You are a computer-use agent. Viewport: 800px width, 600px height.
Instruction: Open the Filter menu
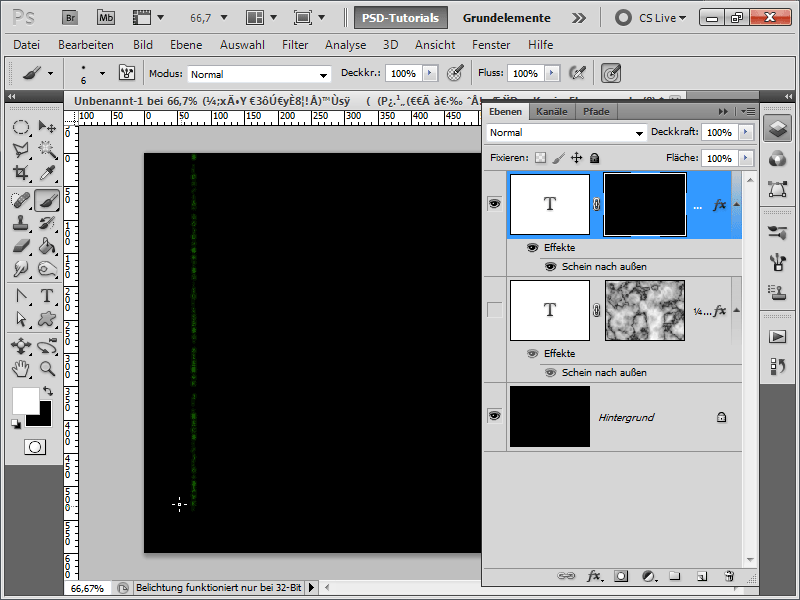pyautogui.click(x=295, y=45)
